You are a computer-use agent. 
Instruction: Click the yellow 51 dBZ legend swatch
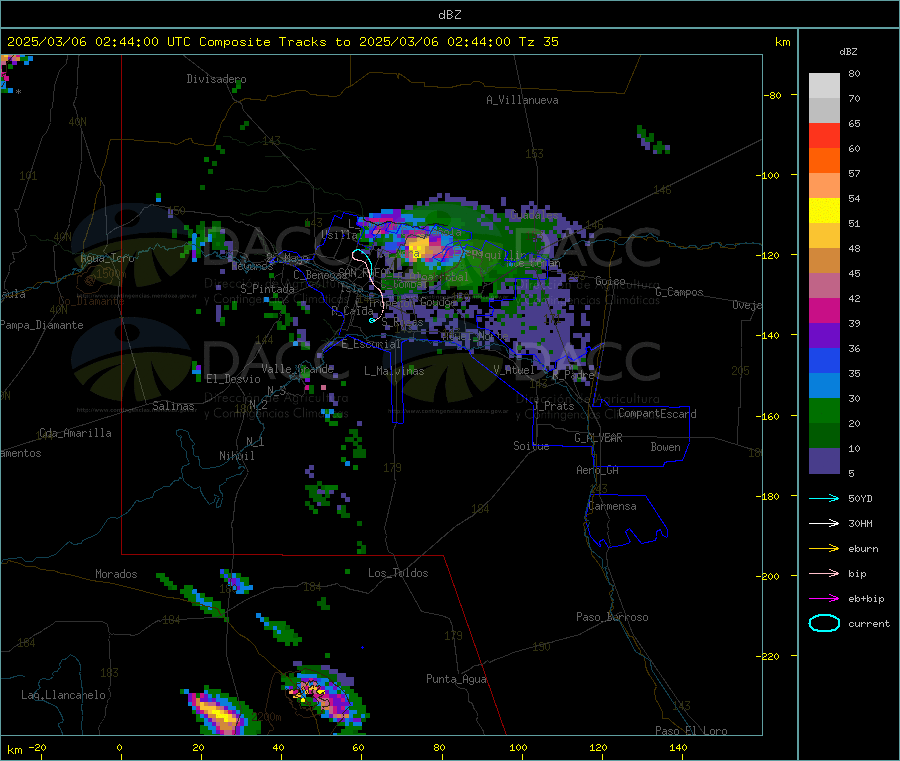point(824,211)
